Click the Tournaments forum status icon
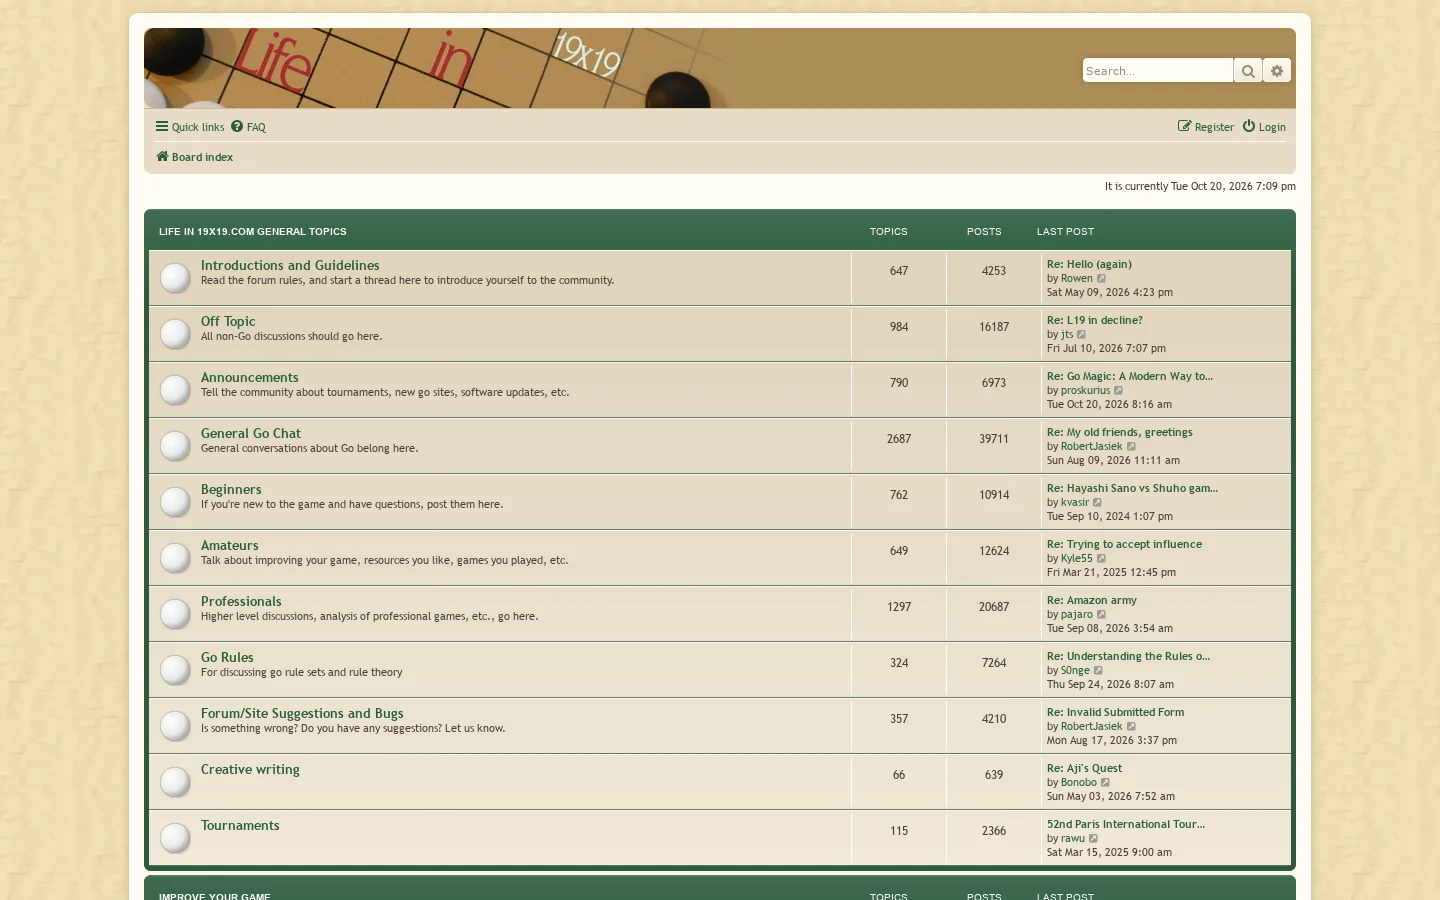1440x900 pixels. tap(175, 838)
